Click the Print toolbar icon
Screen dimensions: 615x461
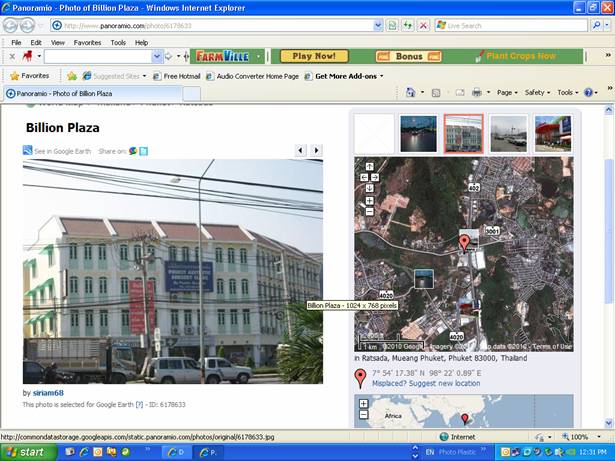pyautogui.click(x=477, y=93)
